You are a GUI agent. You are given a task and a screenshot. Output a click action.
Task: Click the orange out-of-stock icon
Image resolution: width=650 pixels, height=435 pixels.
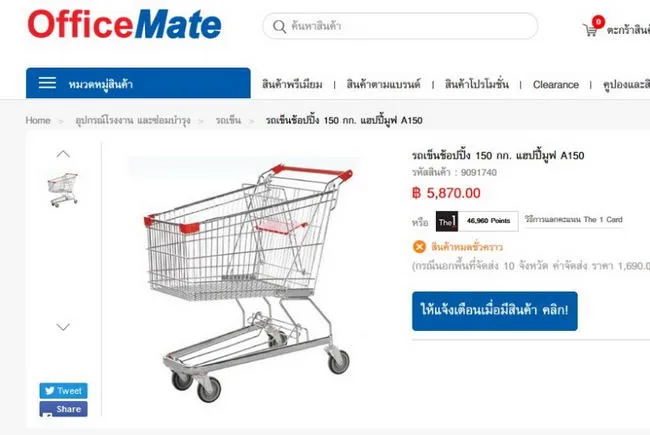point(419,247)
